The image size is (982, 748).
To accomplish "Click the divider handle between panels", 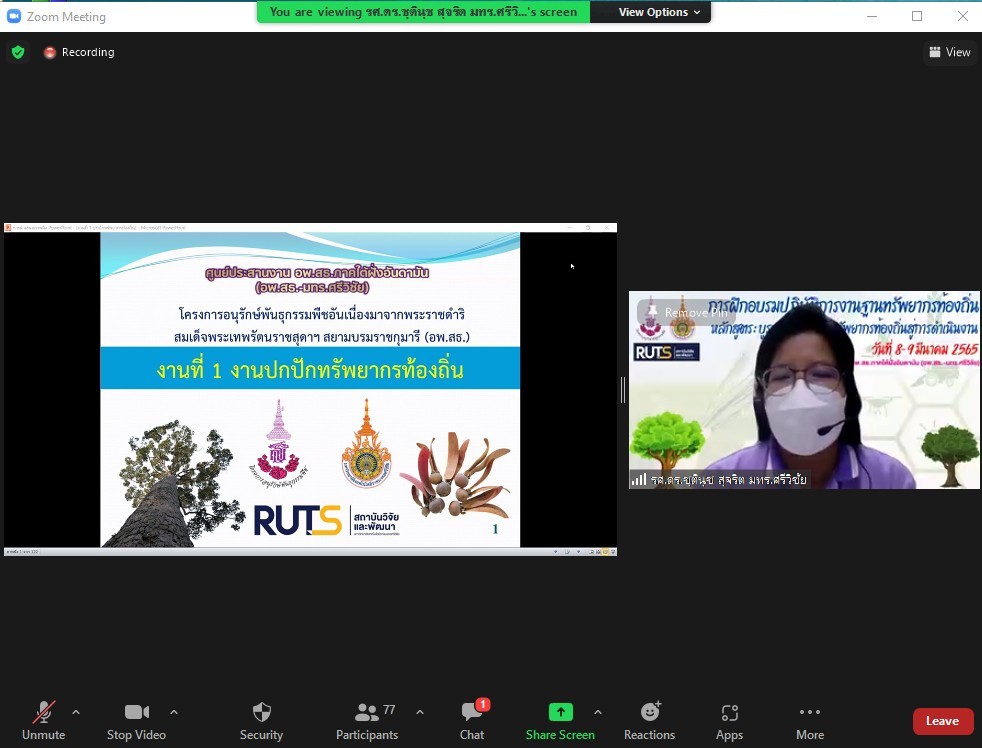I will tap(622, 390).
